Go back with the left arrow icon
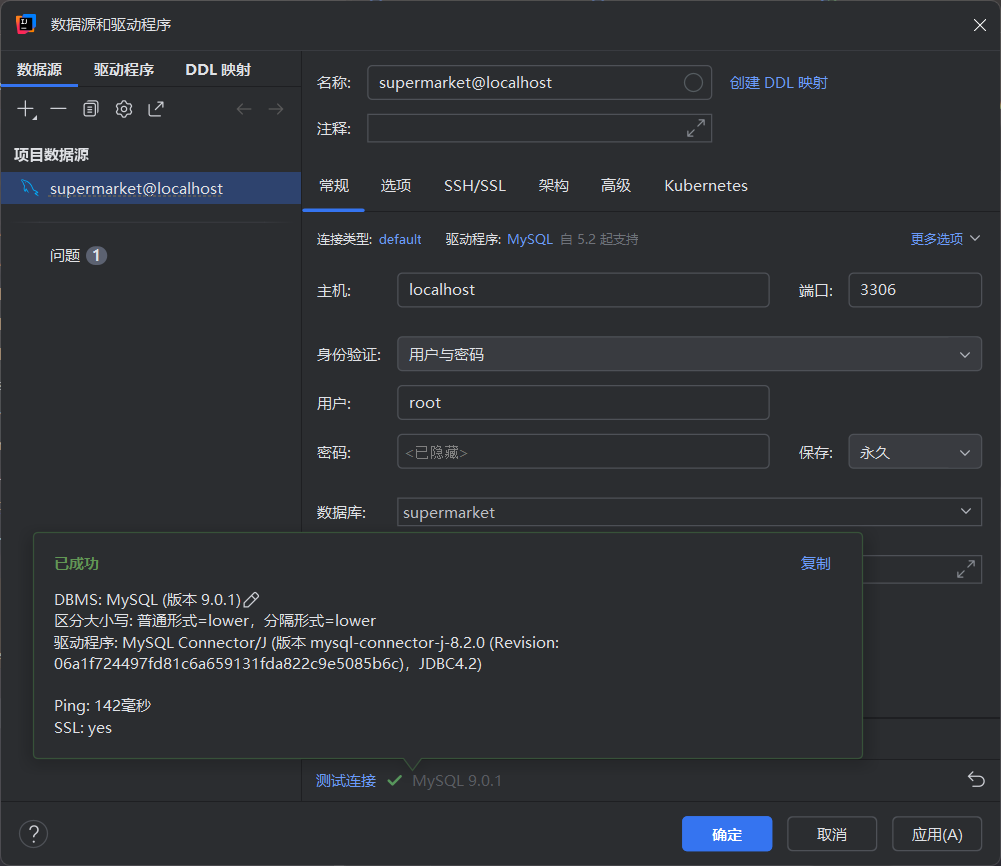Viewport: 1001px width, 866px height. 244,109
